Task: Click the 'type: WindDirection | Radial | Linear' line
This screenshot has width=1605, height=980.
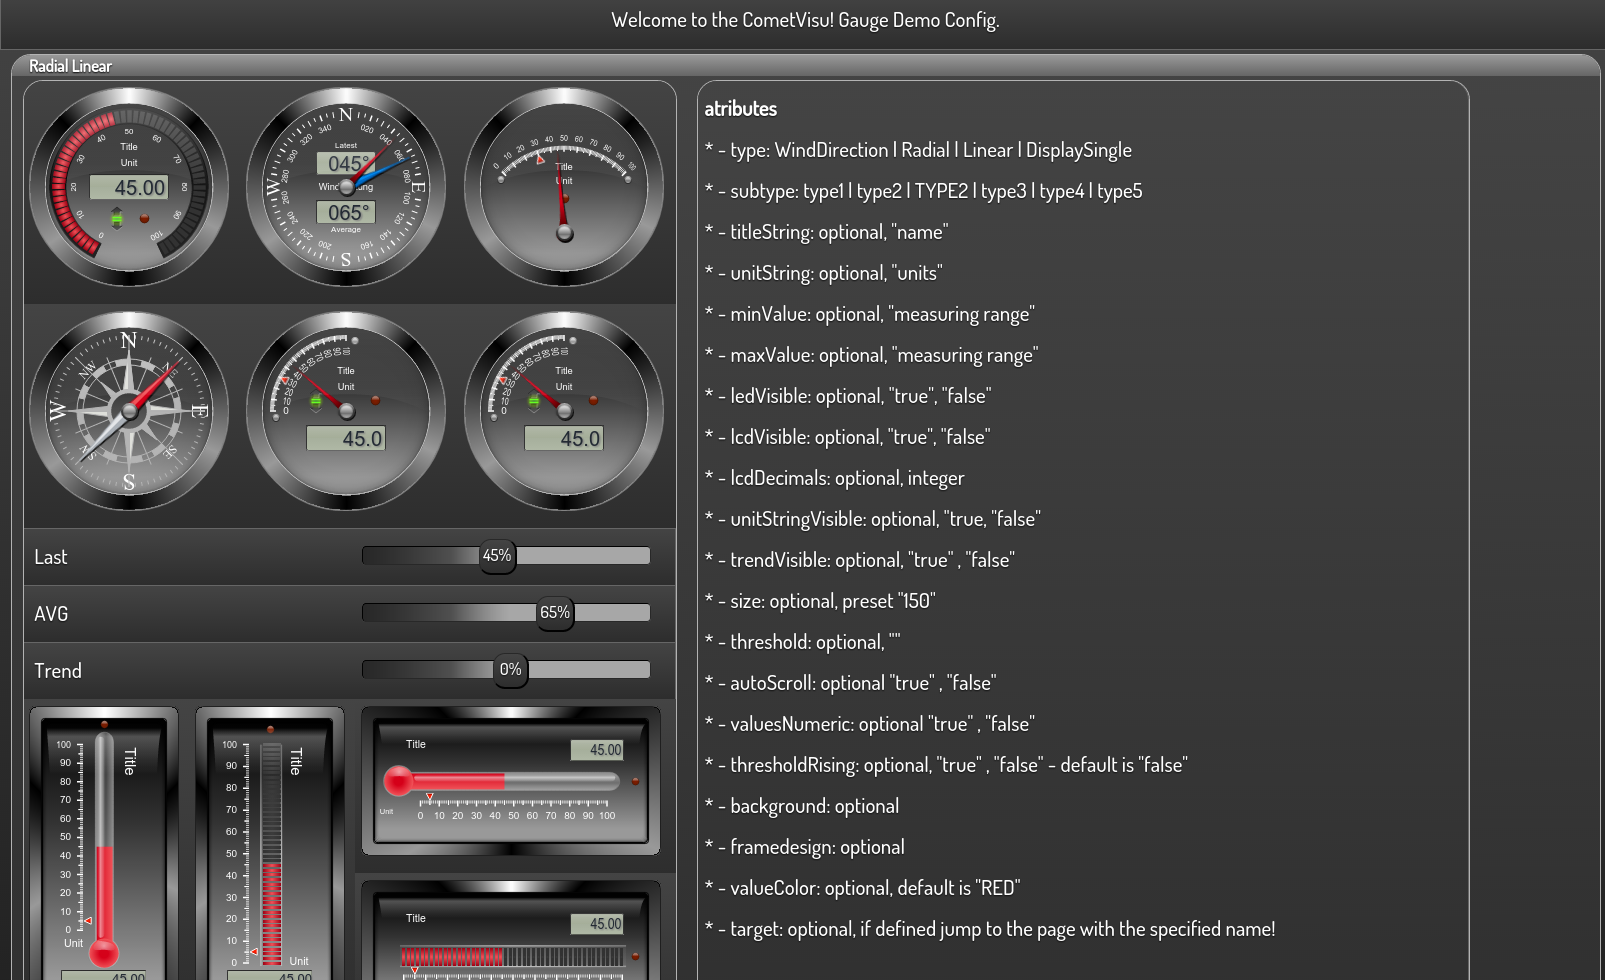Action: pos(918,150)
